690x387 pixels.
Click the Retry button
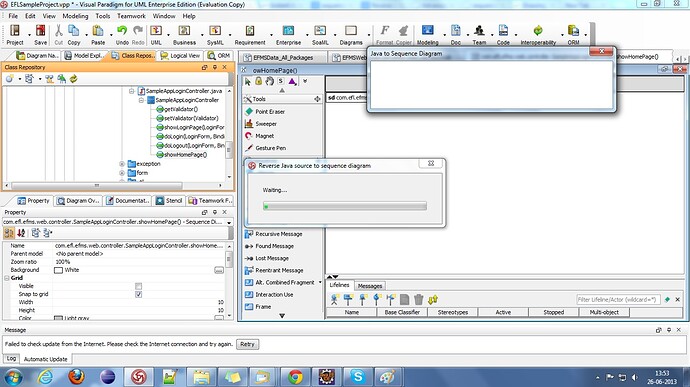[247, 344]
